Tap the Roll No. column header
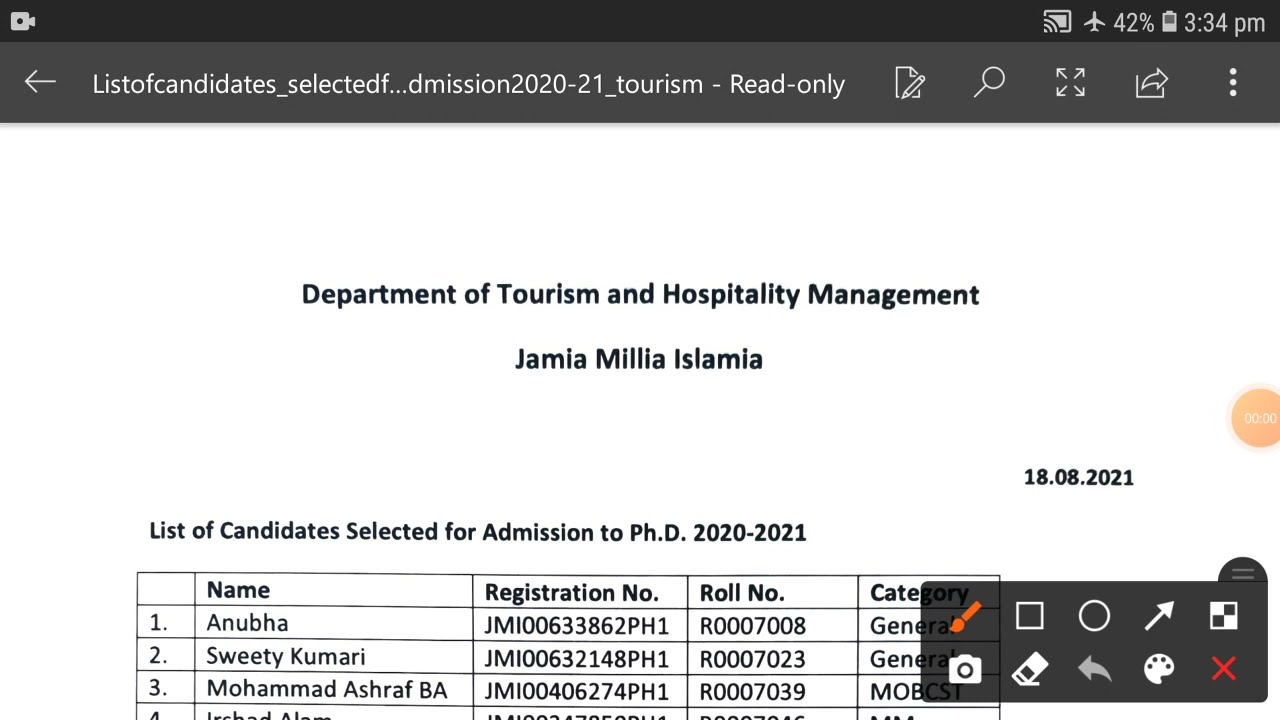This screenshot has height=720, width=1280. pos(741,593)
